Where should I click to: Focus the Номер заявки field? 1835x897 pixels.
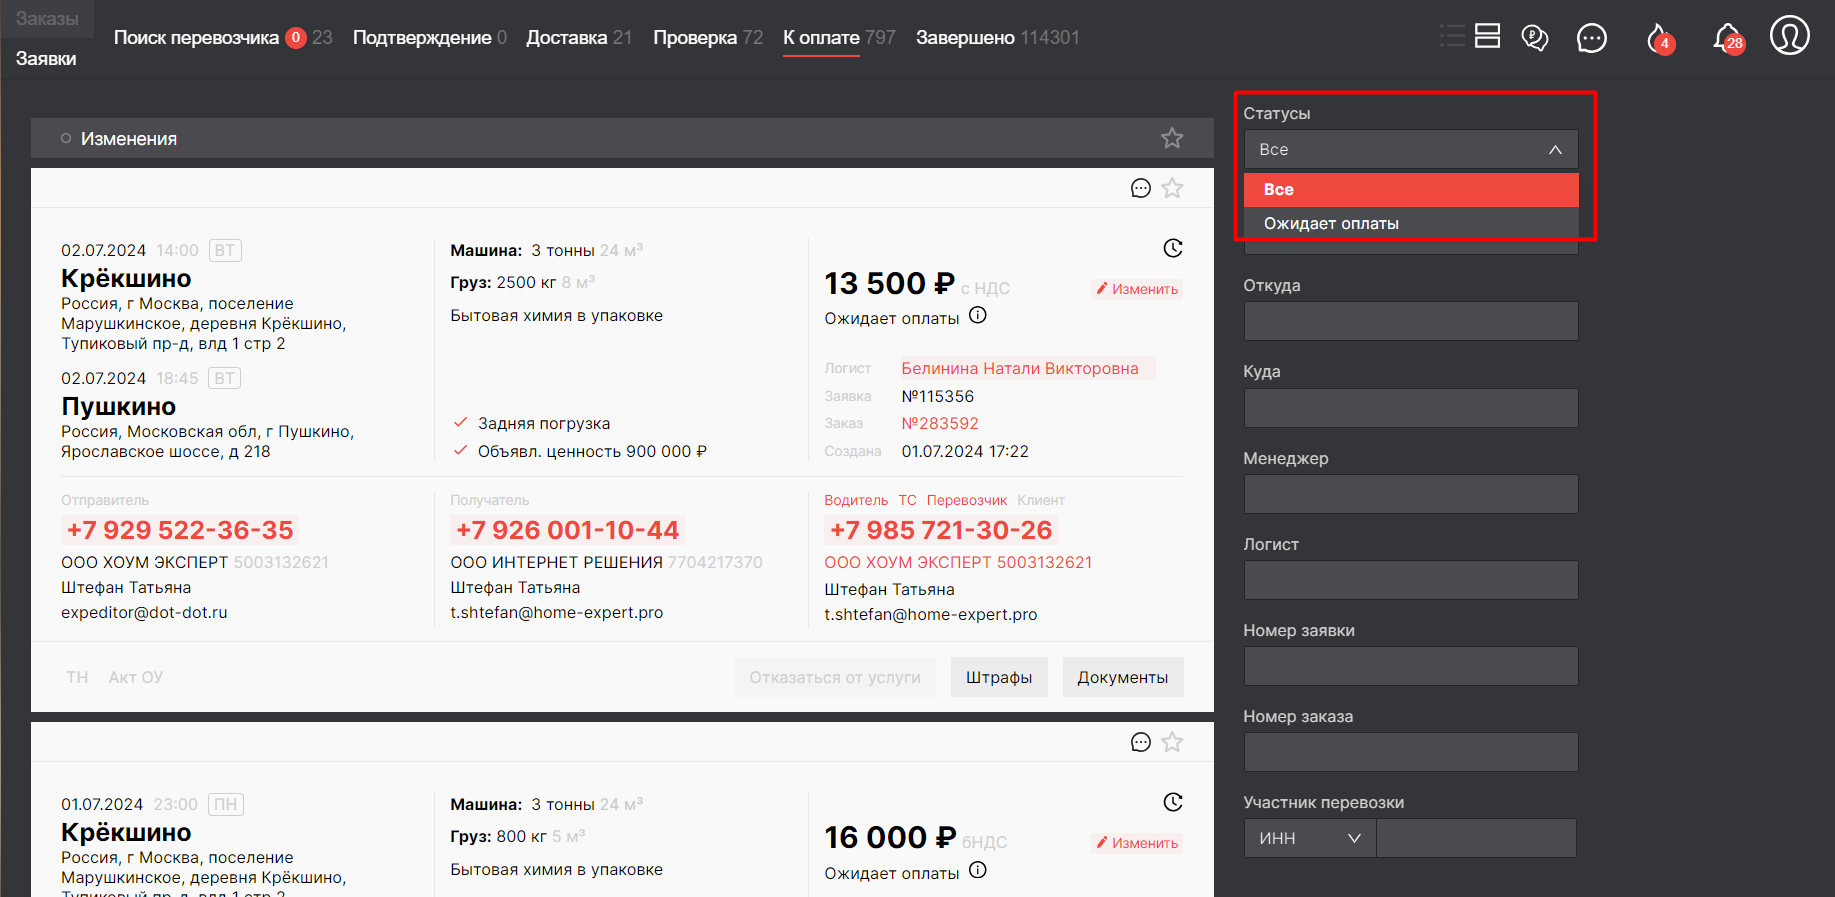tap(1411, 666)
